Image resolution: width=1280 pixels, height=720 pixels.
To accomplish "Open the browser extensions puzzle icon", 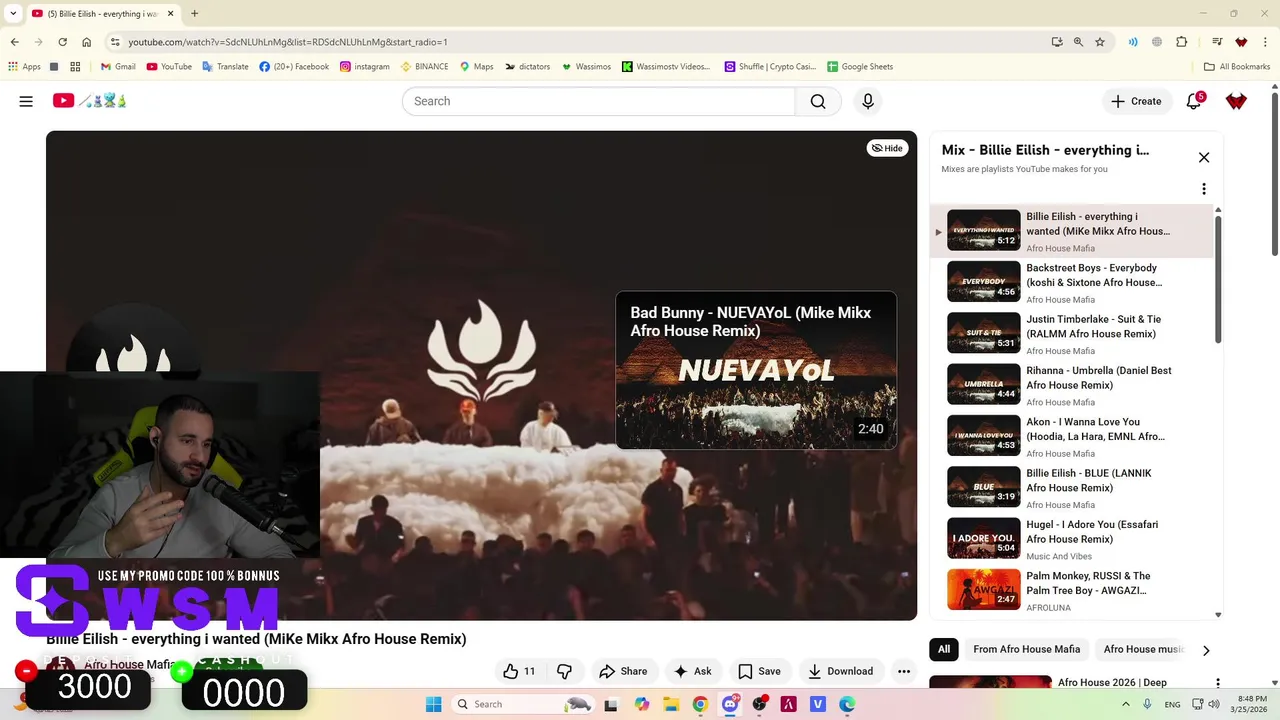I will [1182, 42].
